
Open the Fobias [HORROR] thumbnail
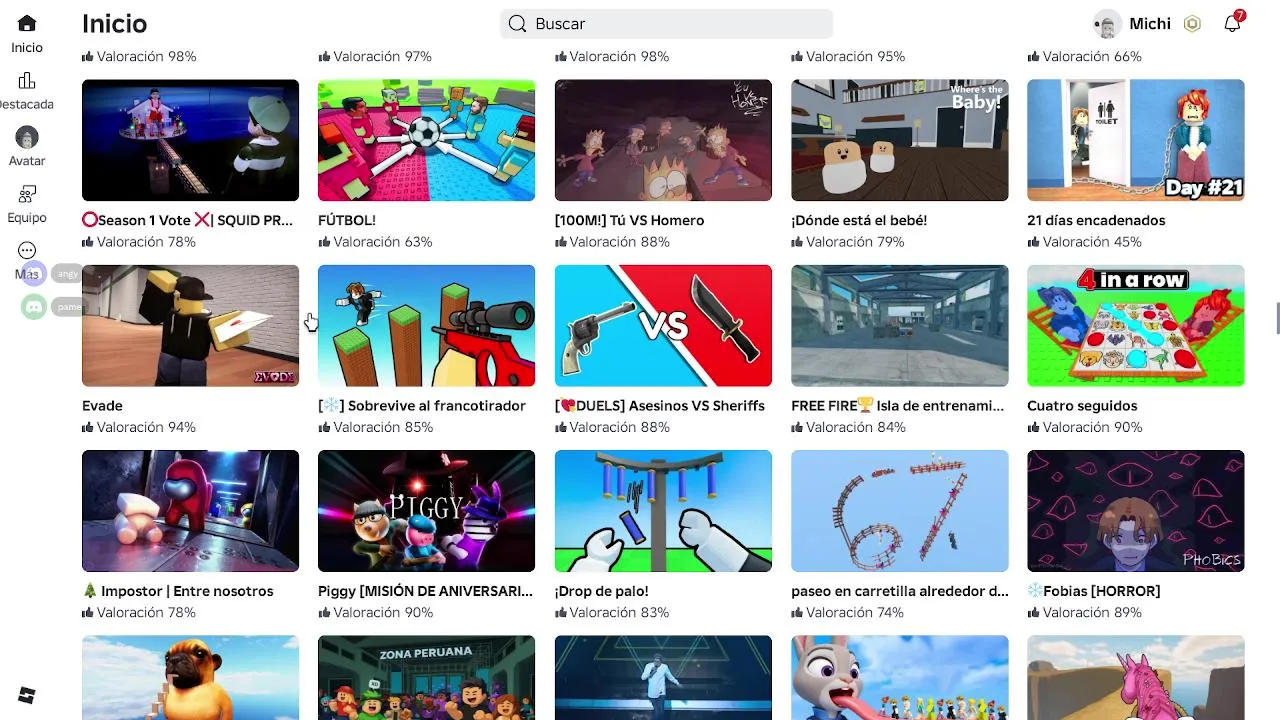point(1136,511)
